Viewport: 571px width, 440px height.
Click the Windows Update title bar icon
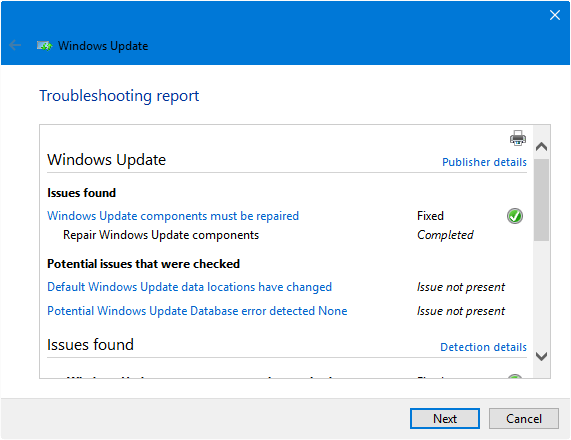point(44,46)
